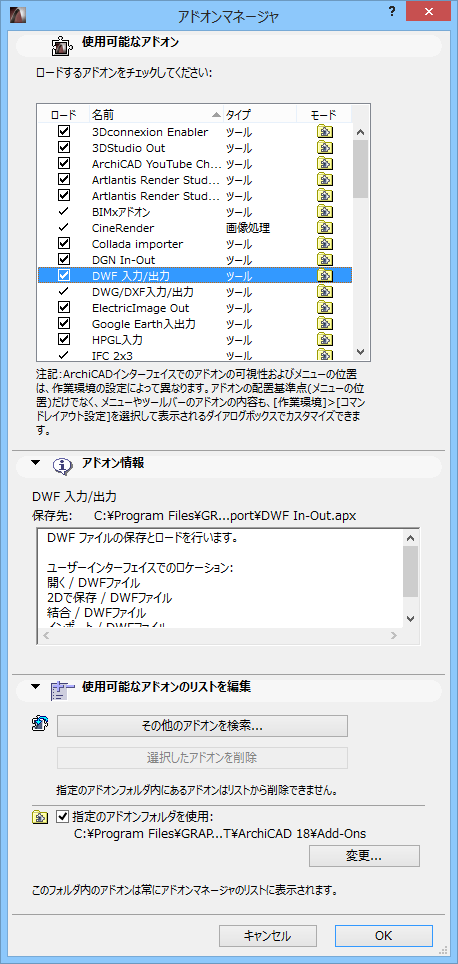Image resolution: width=458 pixels, height=964 pixels.
Task: Click folder mode icon for DWG/DXF入力/出力
Action: (x=325, y=291)
